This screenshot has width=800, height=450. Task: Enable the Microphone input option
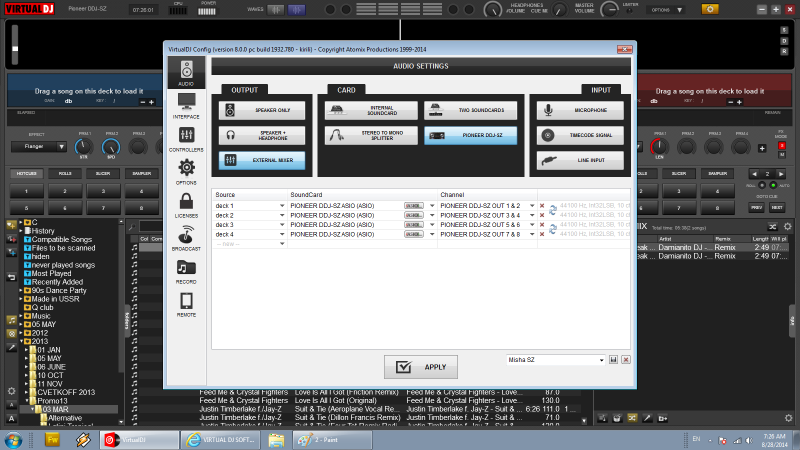point(580,110)
